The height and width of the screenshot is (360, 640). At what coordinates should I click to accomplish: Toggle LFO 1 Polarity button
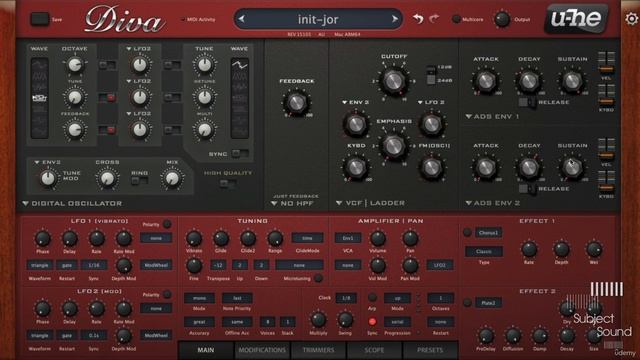(167, 224)
